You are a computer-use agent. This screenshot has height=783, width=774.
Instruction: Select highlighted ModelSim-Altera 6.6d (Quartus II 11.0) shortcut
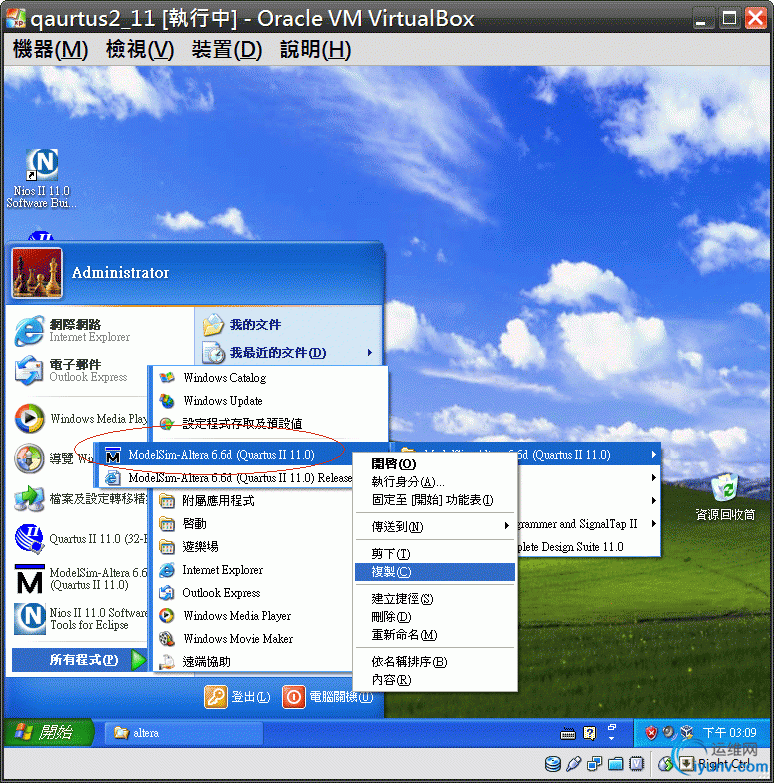222,455
